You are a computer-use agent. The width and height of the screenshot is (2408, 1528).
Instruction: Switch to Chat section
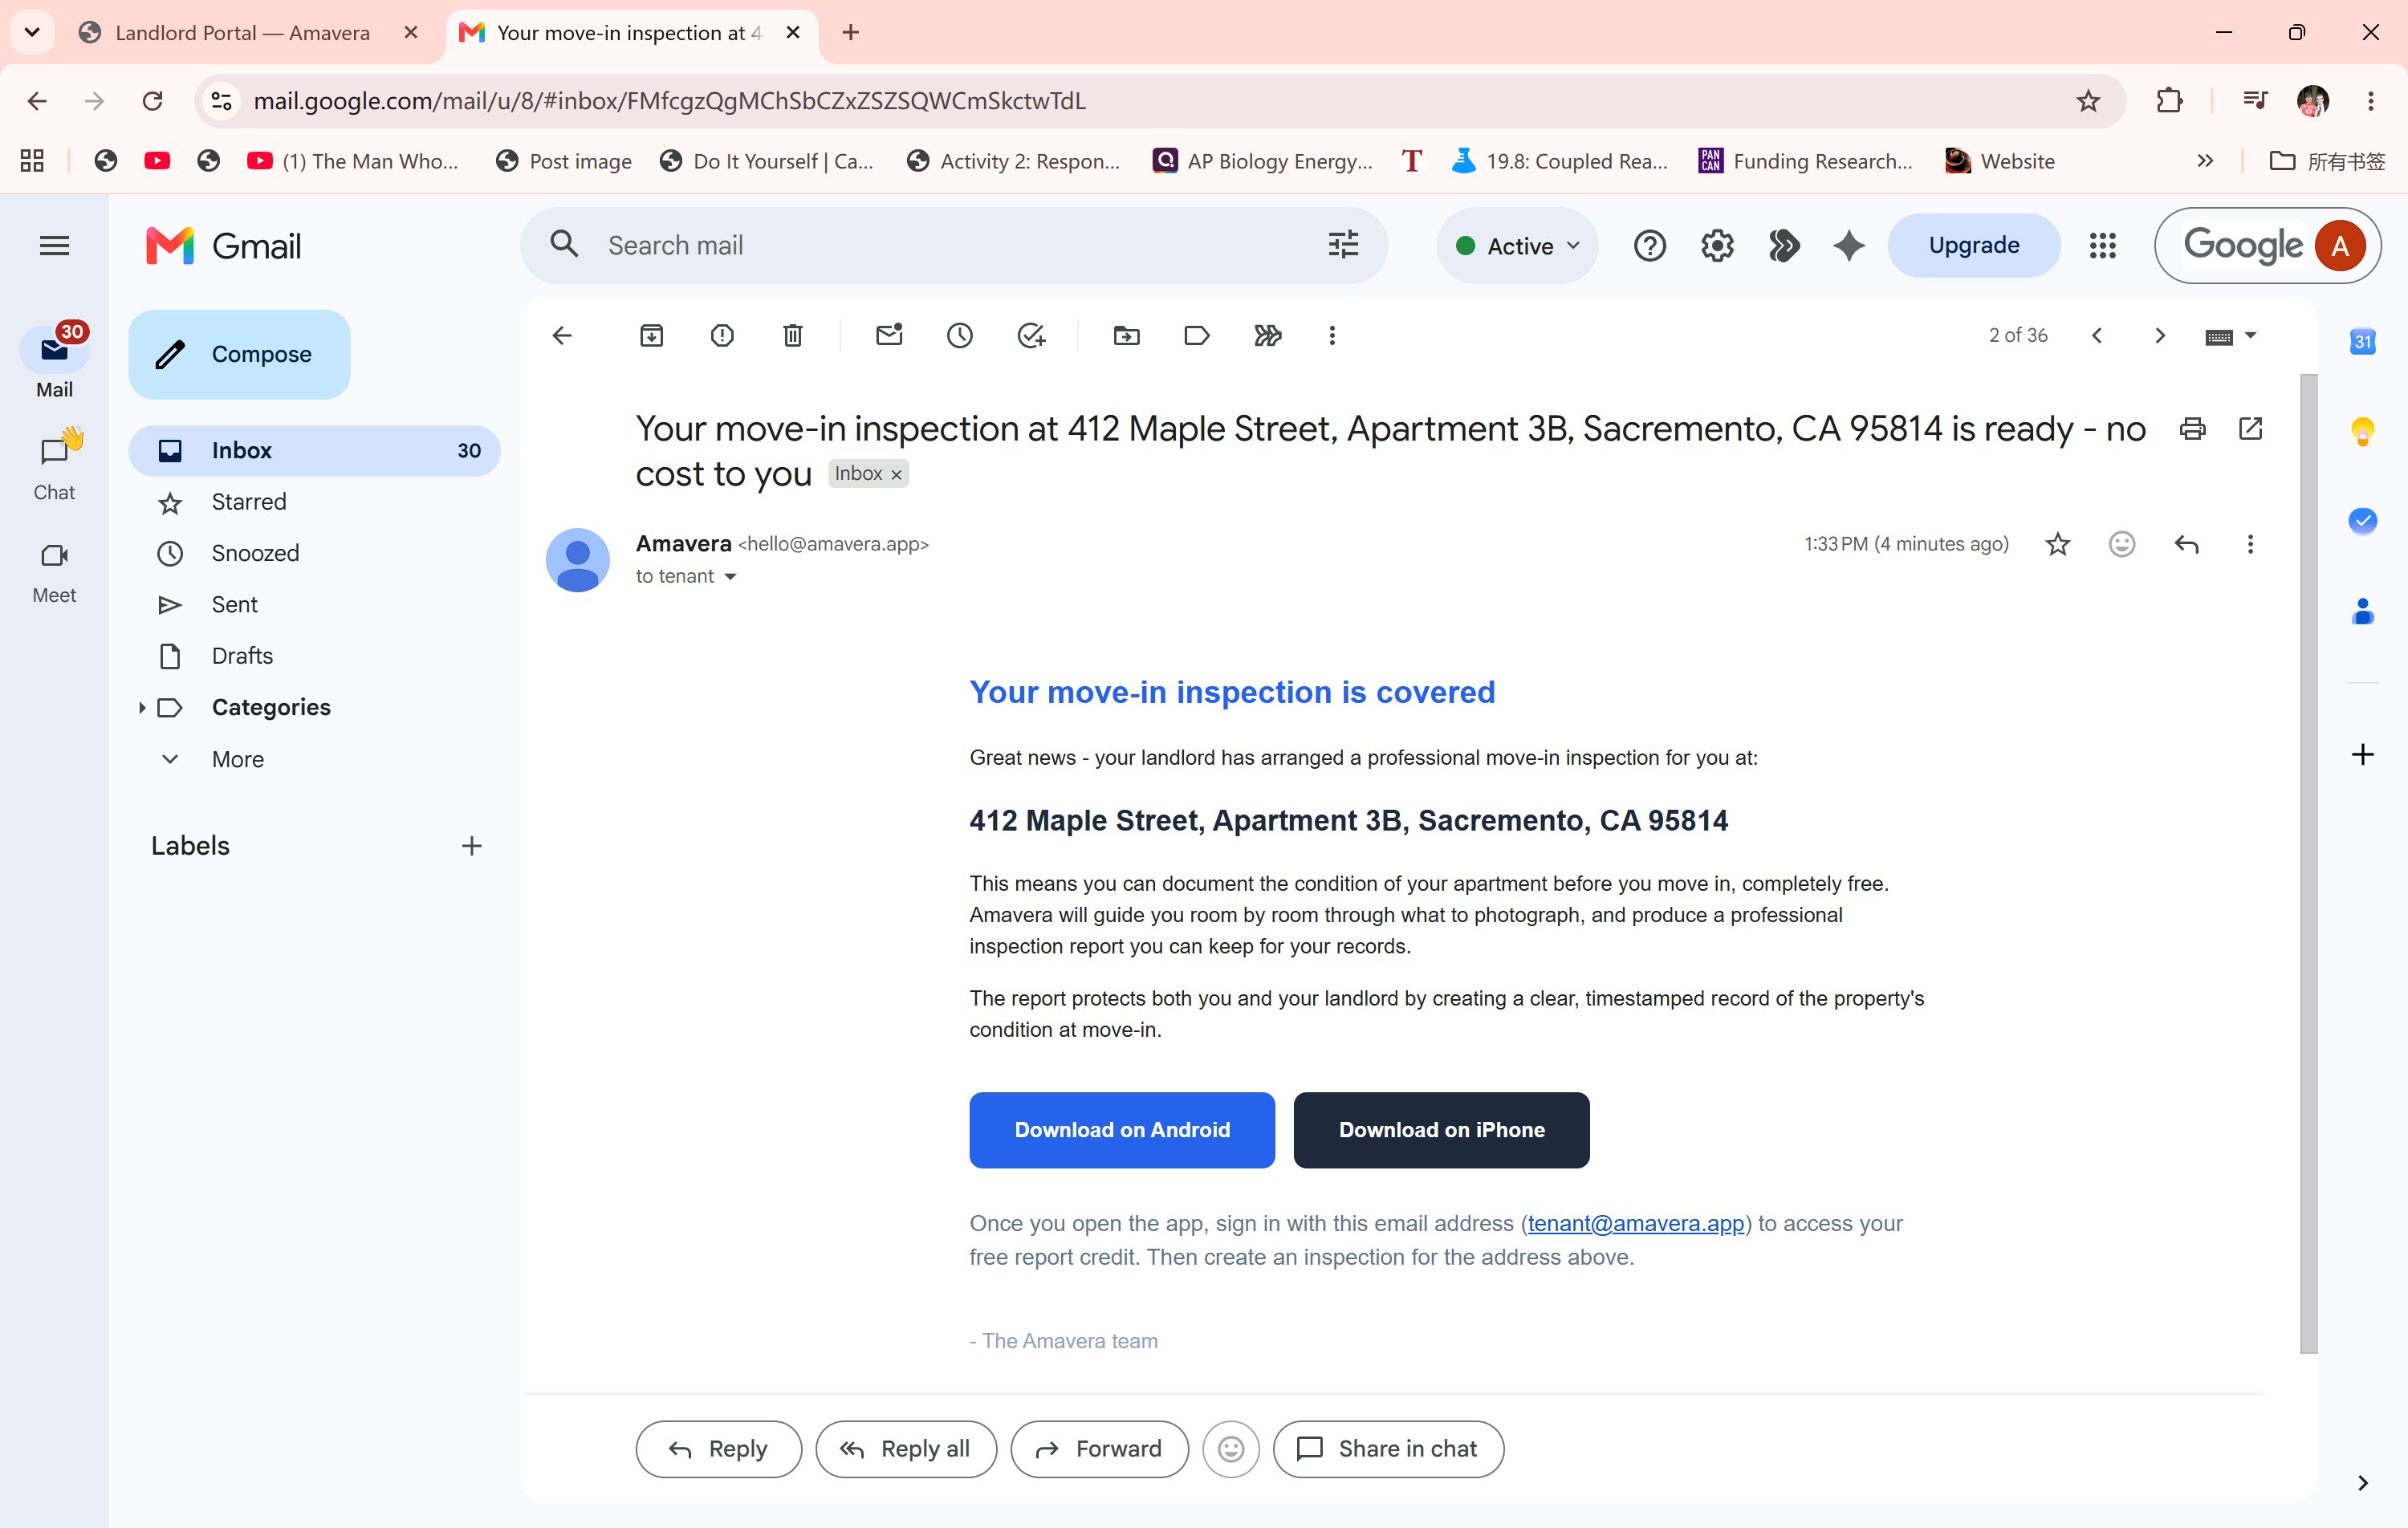coord(54,467)
